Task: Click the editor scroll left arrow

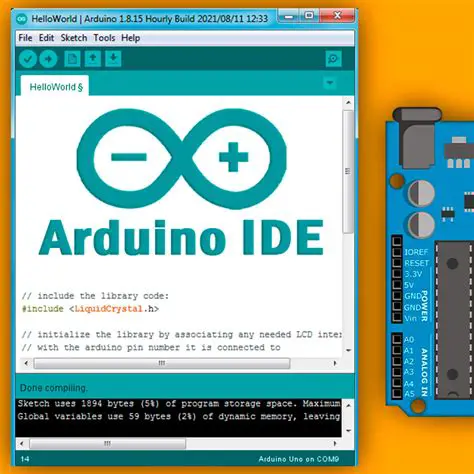Action: click(26, 363)
